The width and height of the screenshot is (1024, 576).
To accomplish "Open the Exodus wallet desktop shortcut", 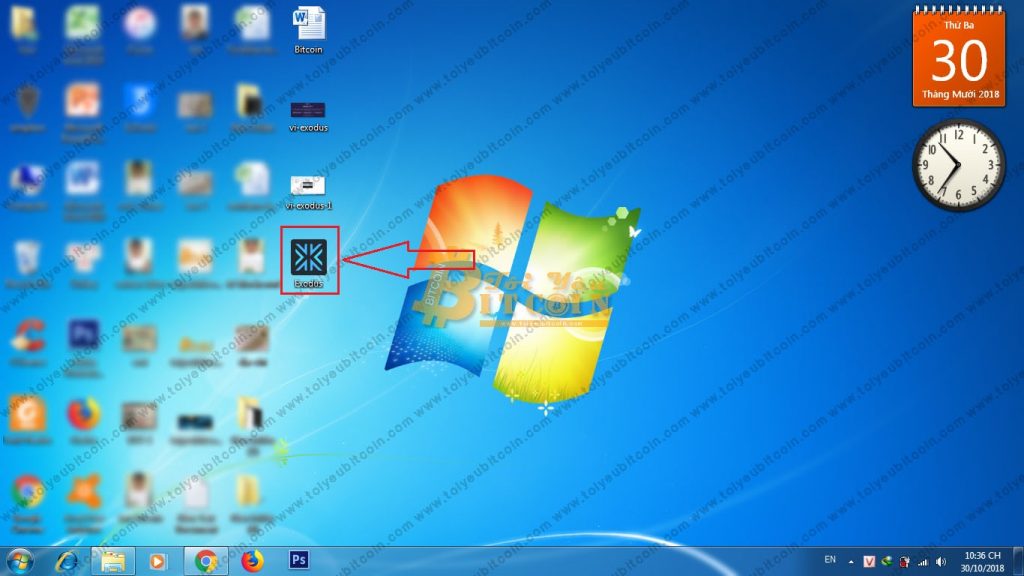I will (x=309, y=256).
